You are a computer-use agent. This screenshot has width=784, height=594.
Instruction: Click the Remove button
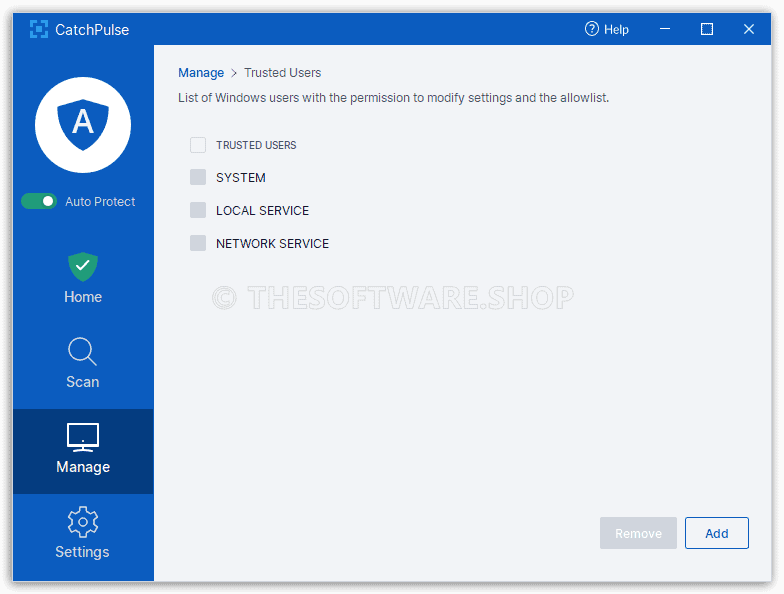pos(638,533)
